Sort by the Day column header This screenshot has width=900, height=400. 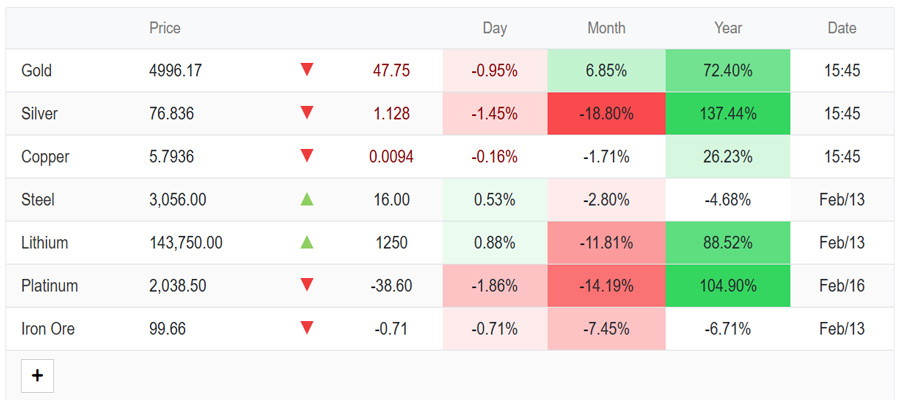[x=495, y=28]
